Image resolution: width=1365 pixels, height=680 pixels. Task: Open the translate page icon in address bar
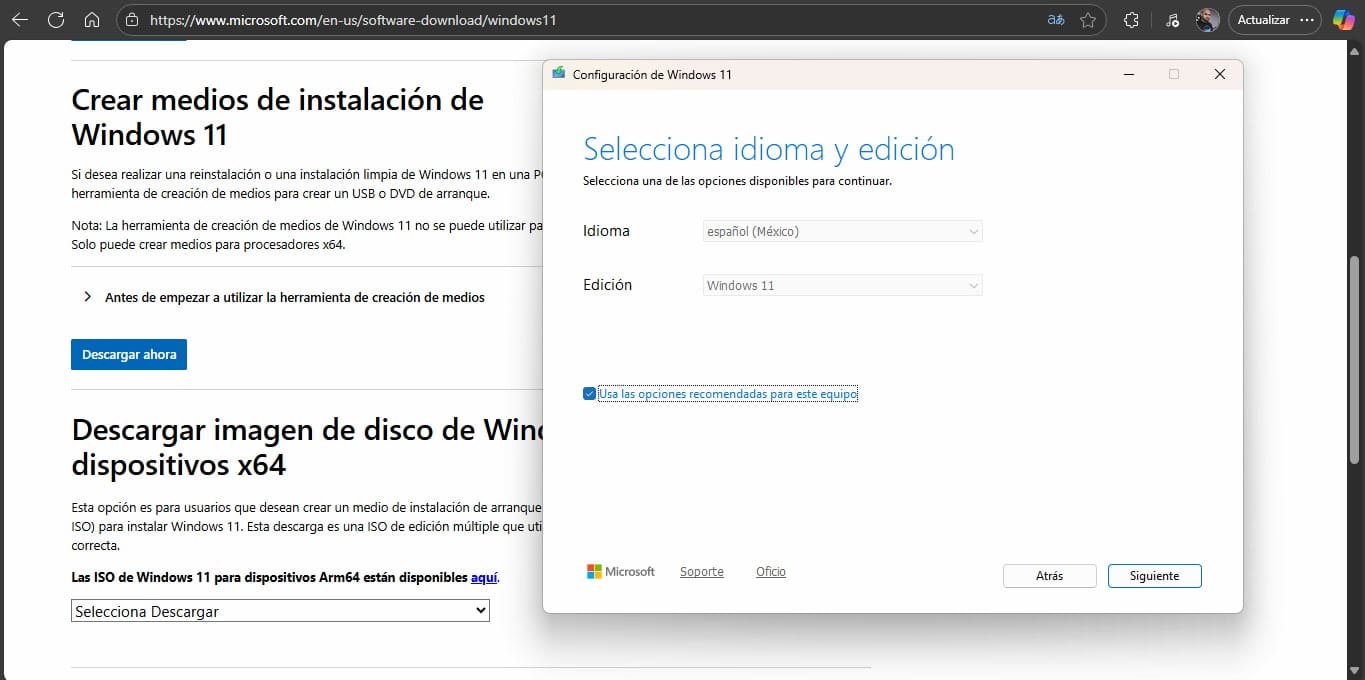click(x=1055, y=20)
